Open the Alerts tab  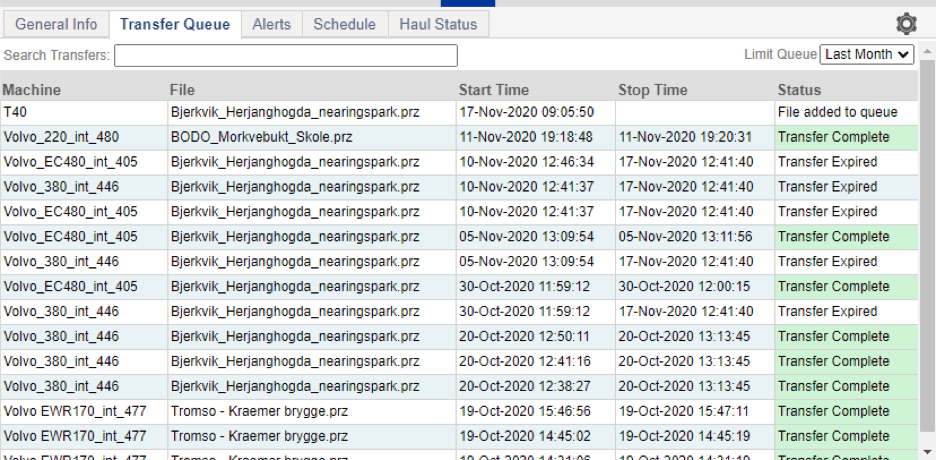[272, 24]
